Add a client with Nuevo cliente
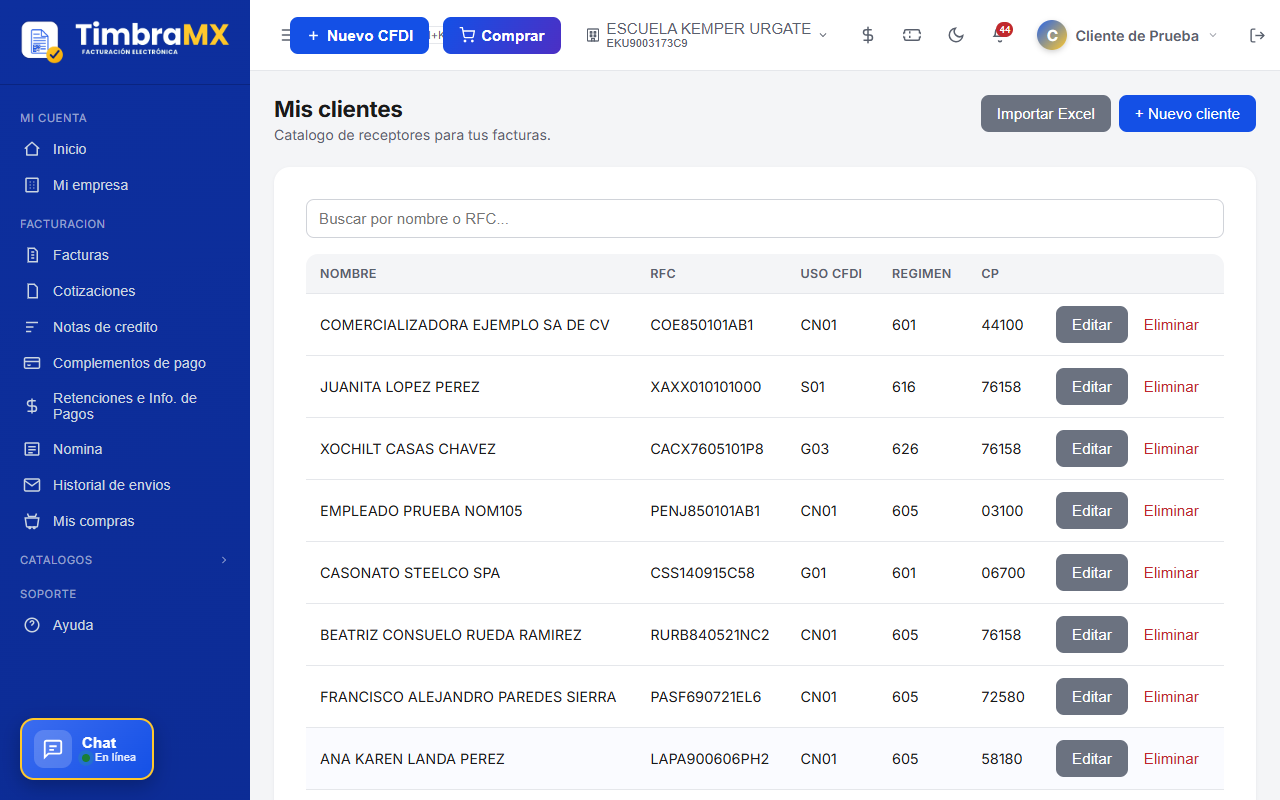The height and width of the screenshot is (800, 1280). tap(1187, 114)
